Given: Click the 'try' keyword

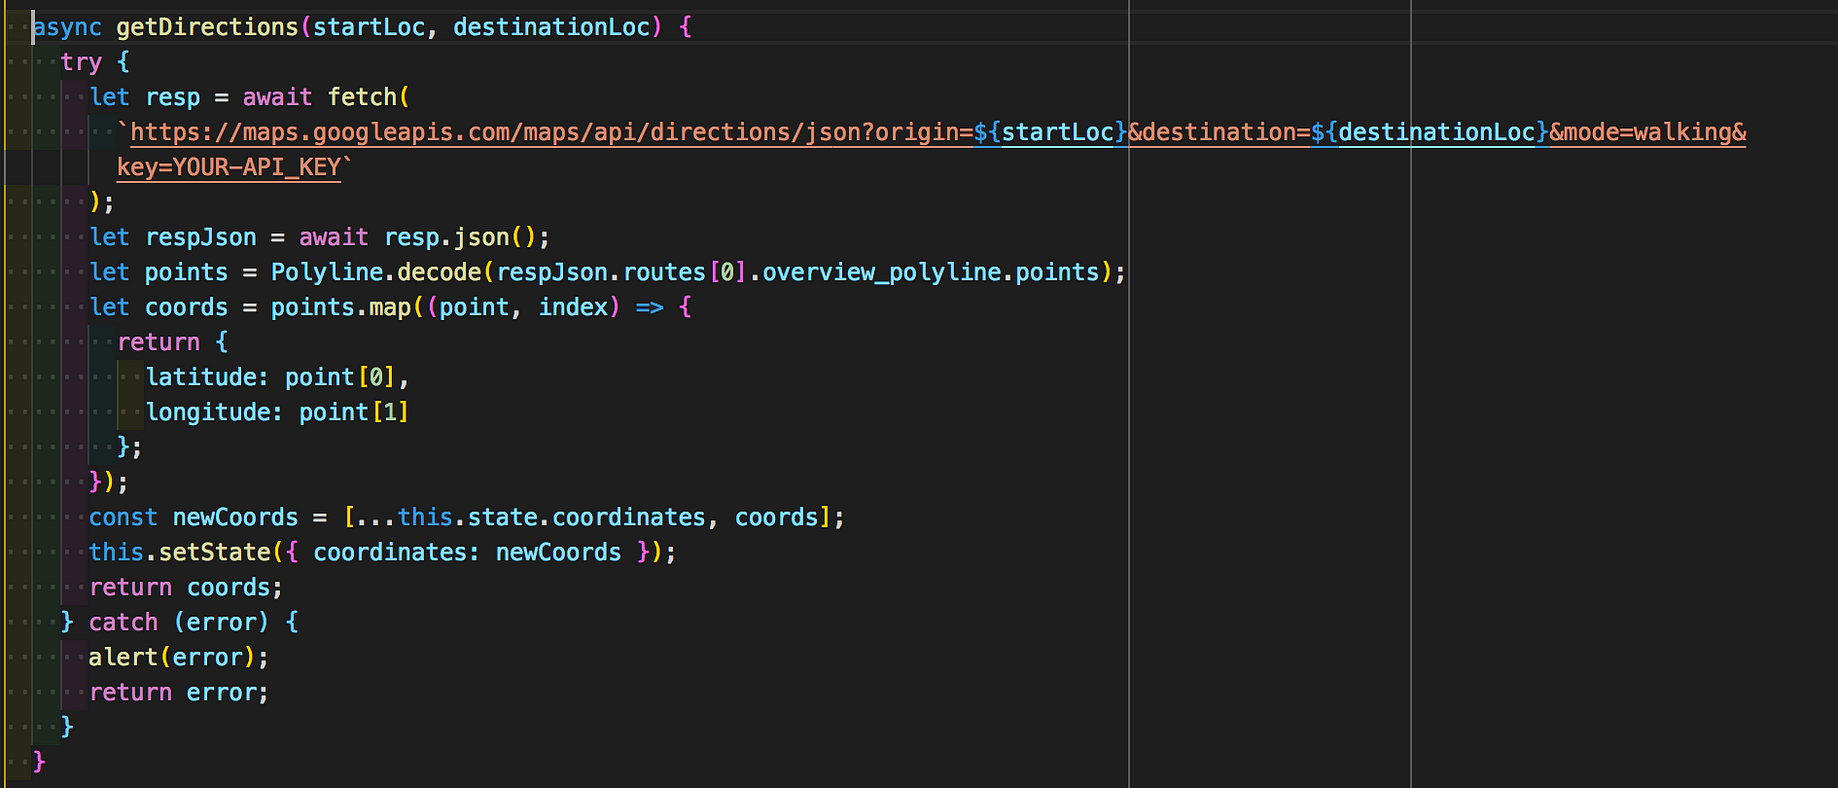Looking at the screenshot, I should 81,62.
